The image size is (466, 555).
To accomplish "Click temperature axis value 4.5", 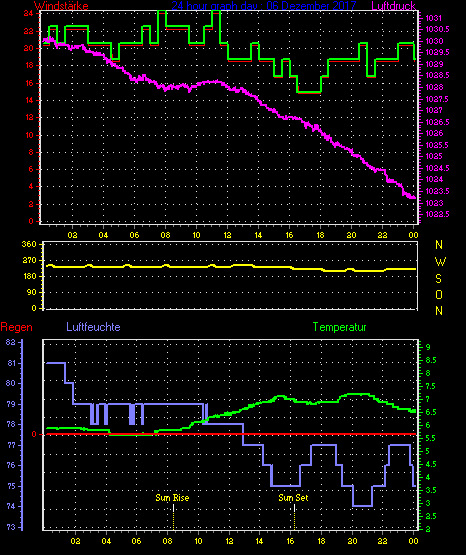I will pos(431,464).
